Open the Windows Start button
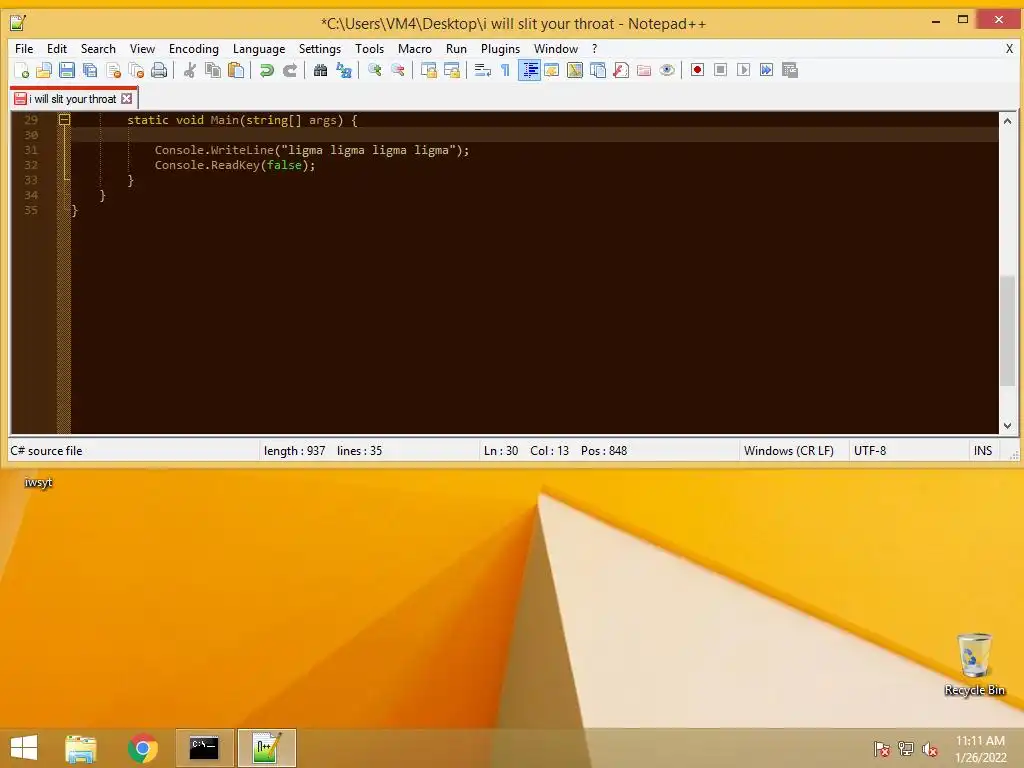 point(24,748)
